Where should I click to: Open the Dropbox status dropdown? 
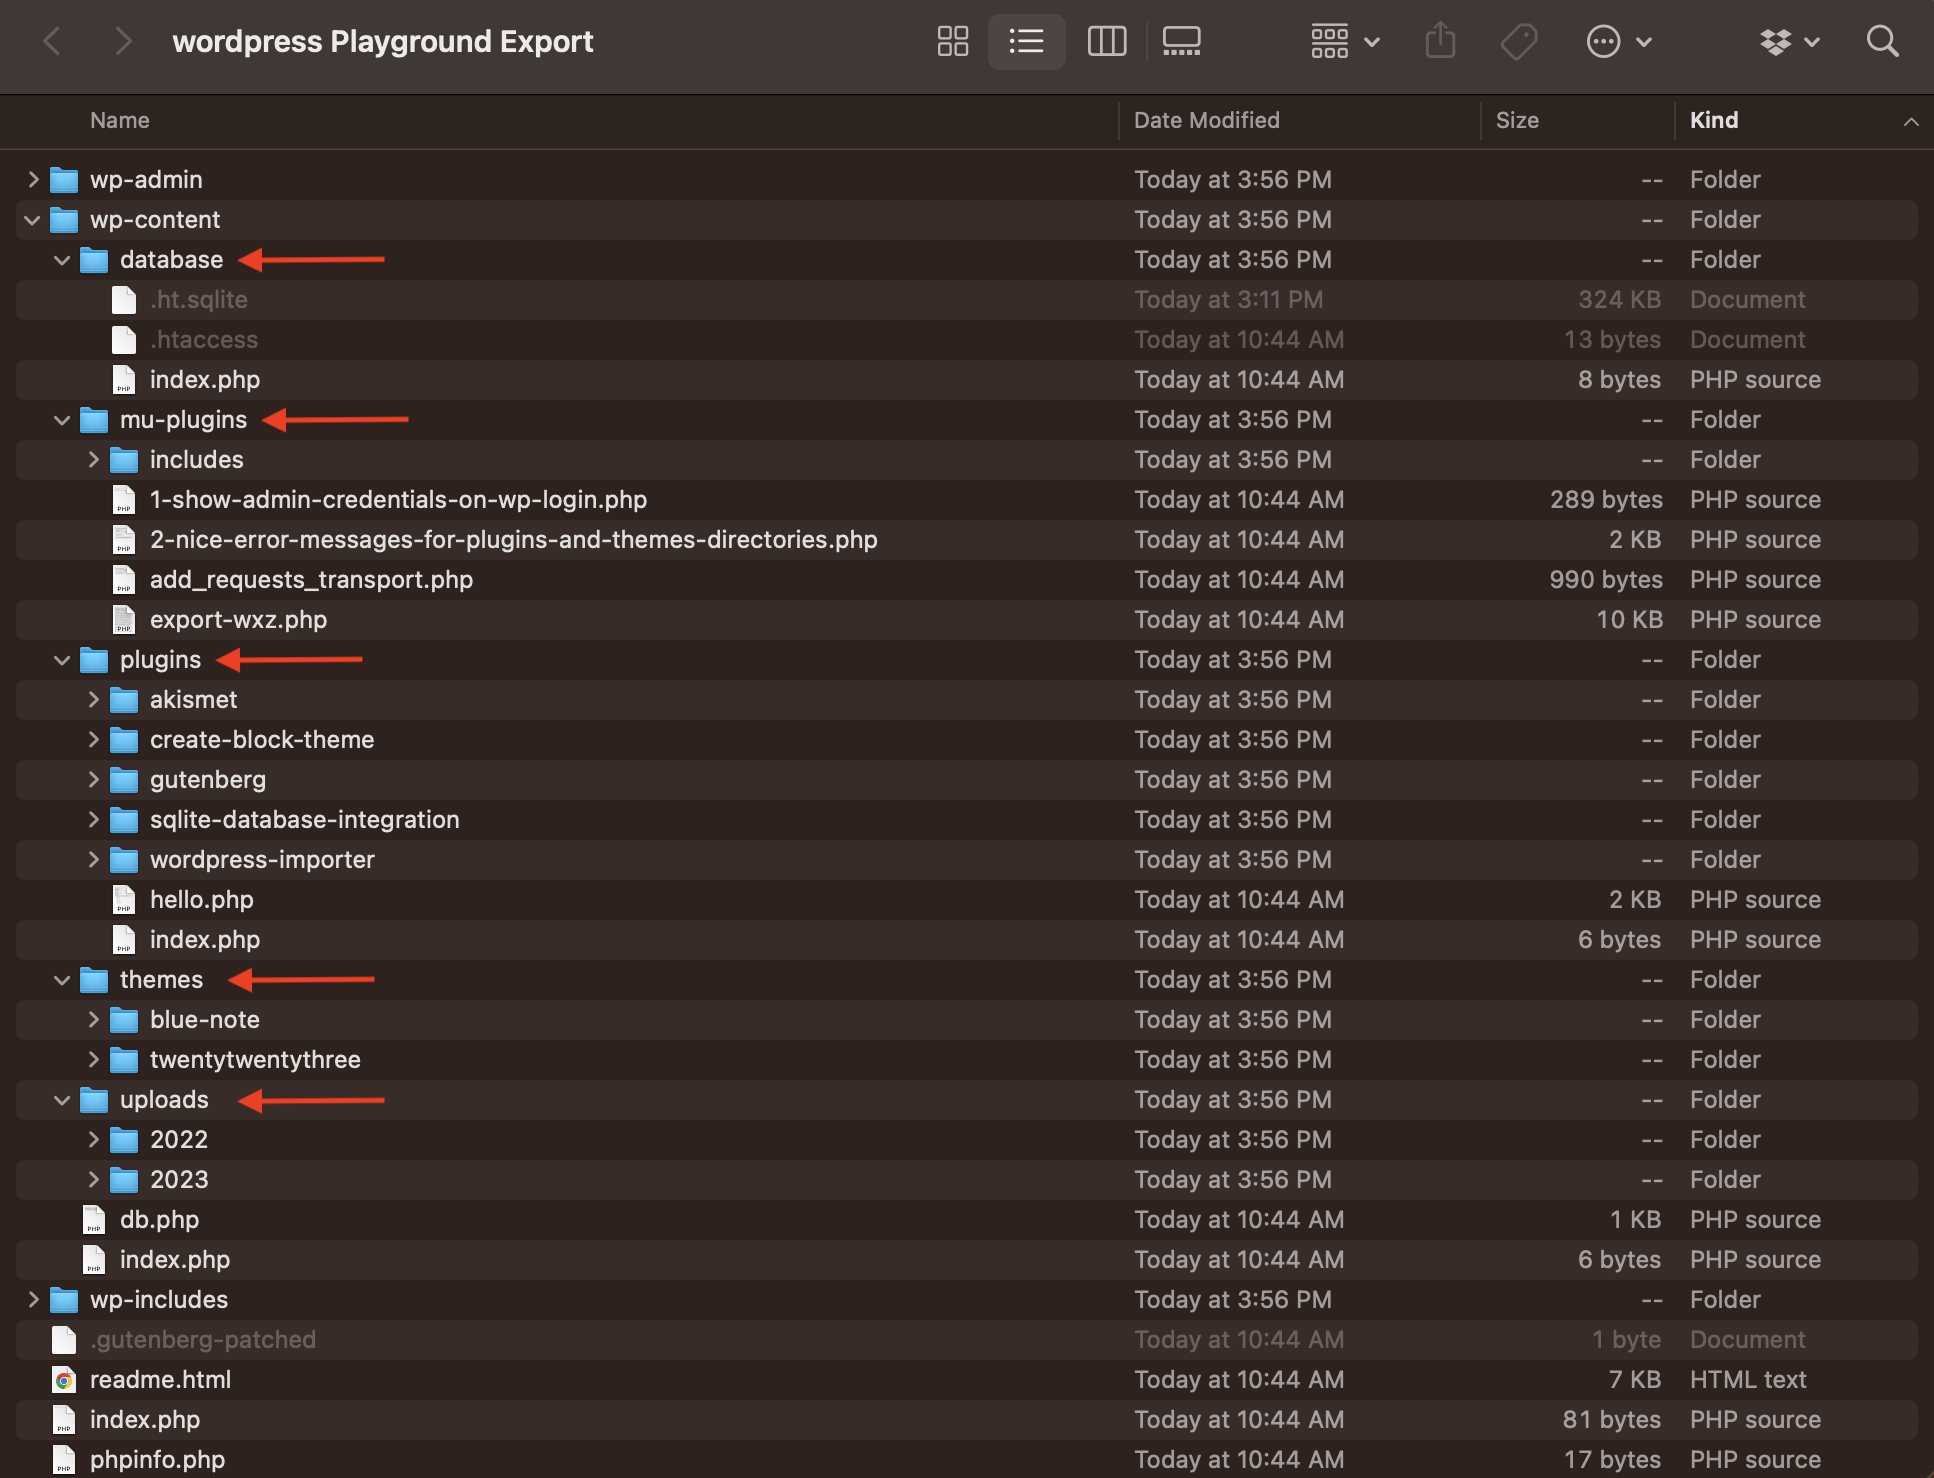[1789, 41]
